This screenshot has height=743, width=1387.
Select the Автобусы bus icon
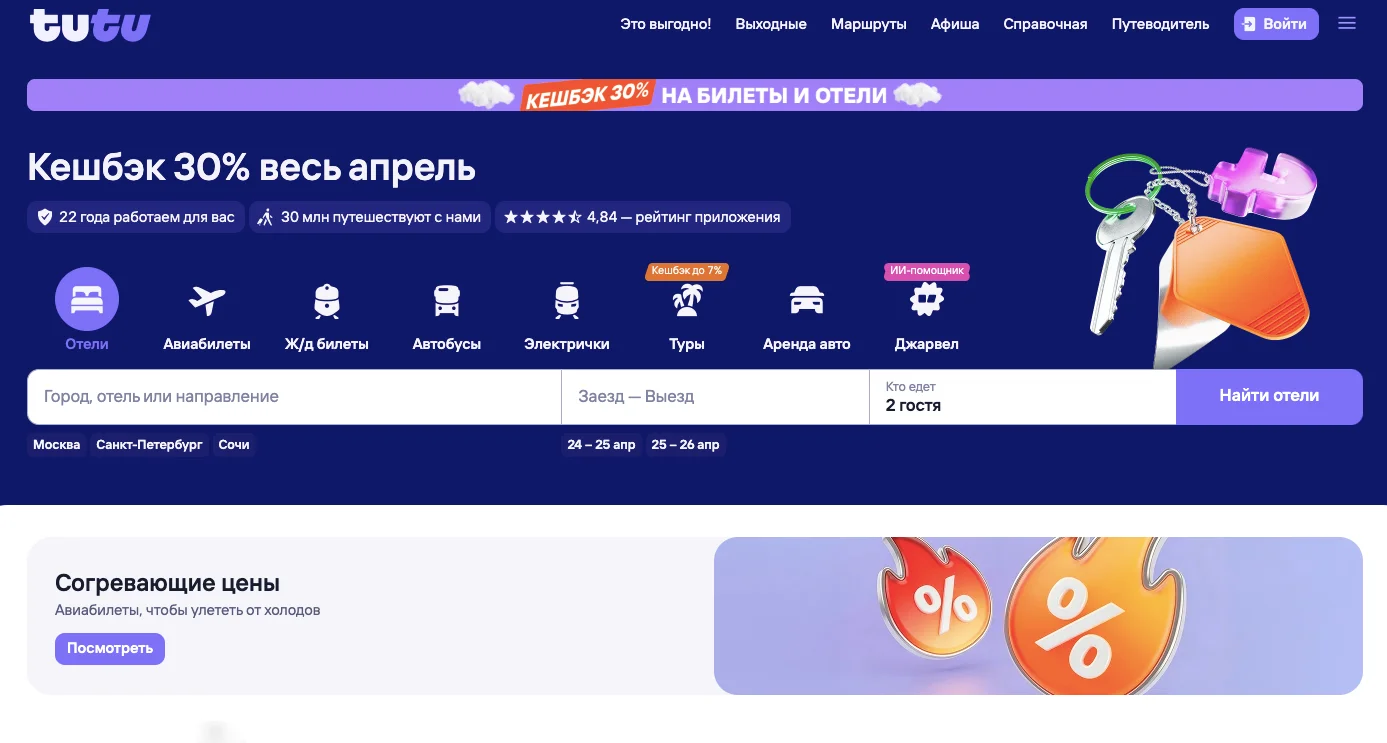coord(447,300)
